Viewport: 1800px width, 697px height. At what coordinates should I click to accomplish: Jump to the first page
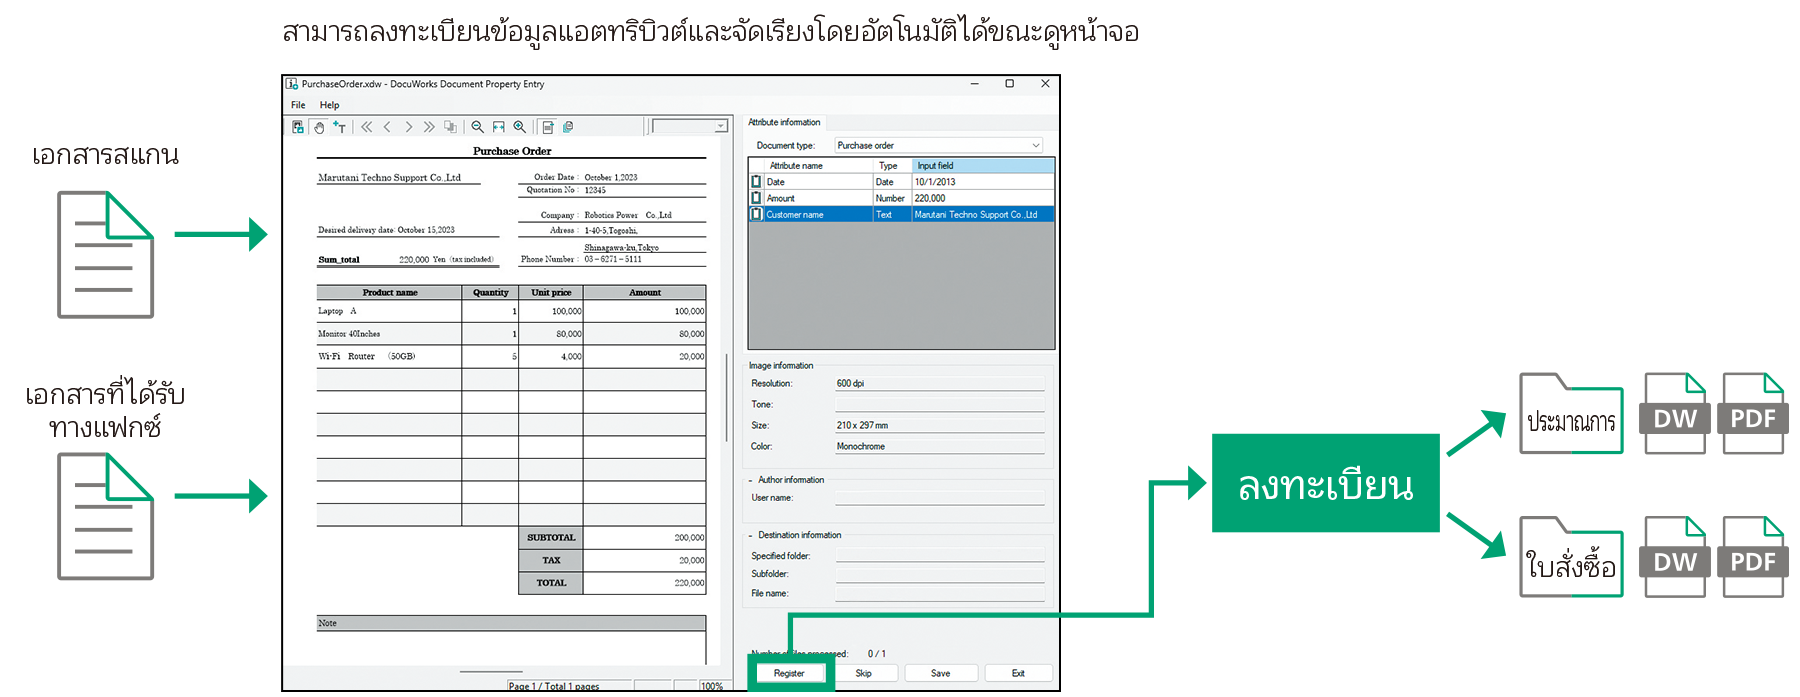point(366,127)
